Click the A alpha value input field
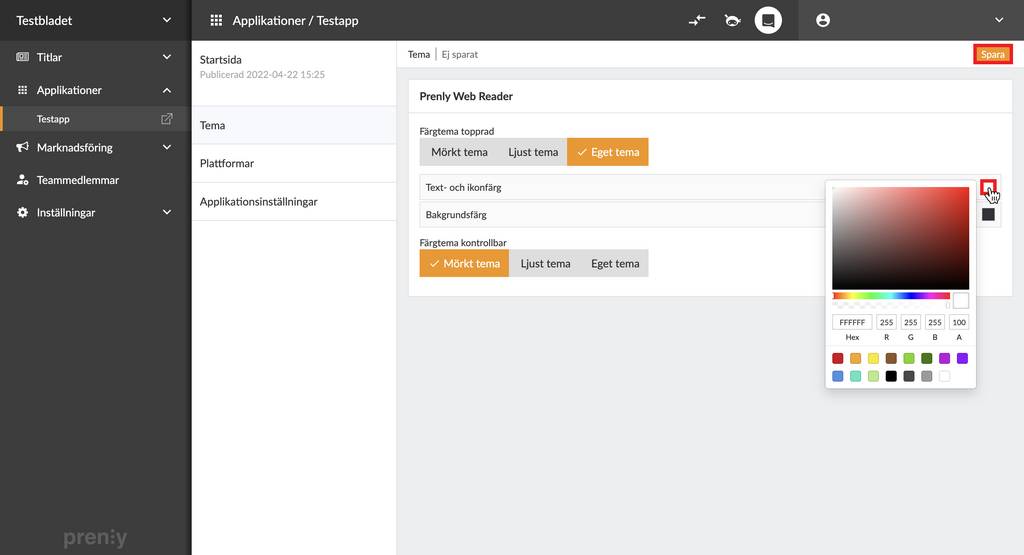The image size is (1024, 555). pyautogui.click(x=959, y=322)
